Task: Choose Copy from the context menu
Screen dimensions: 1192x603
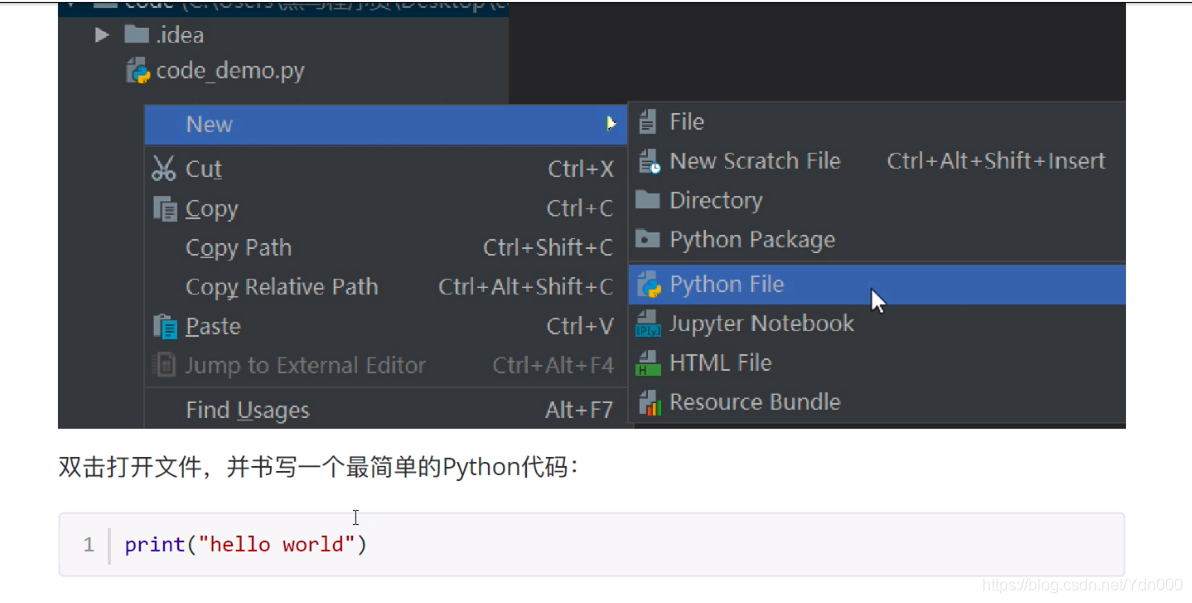Action: pyautogui.click(x=385, y=208)
